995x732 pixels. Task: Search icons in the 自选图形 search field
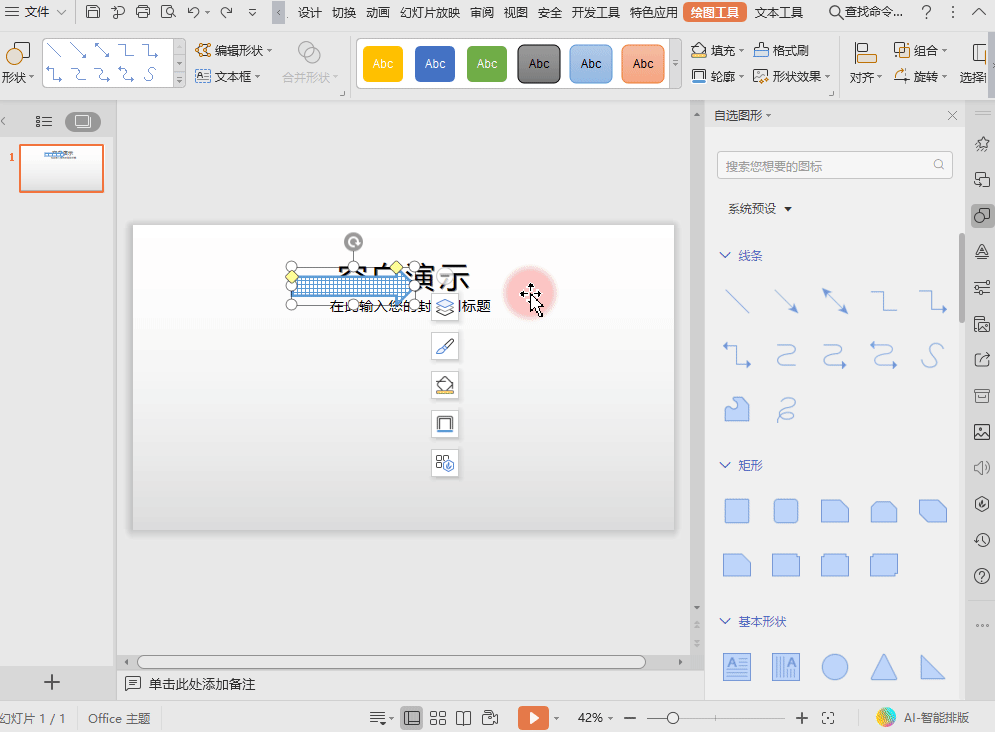834,164
